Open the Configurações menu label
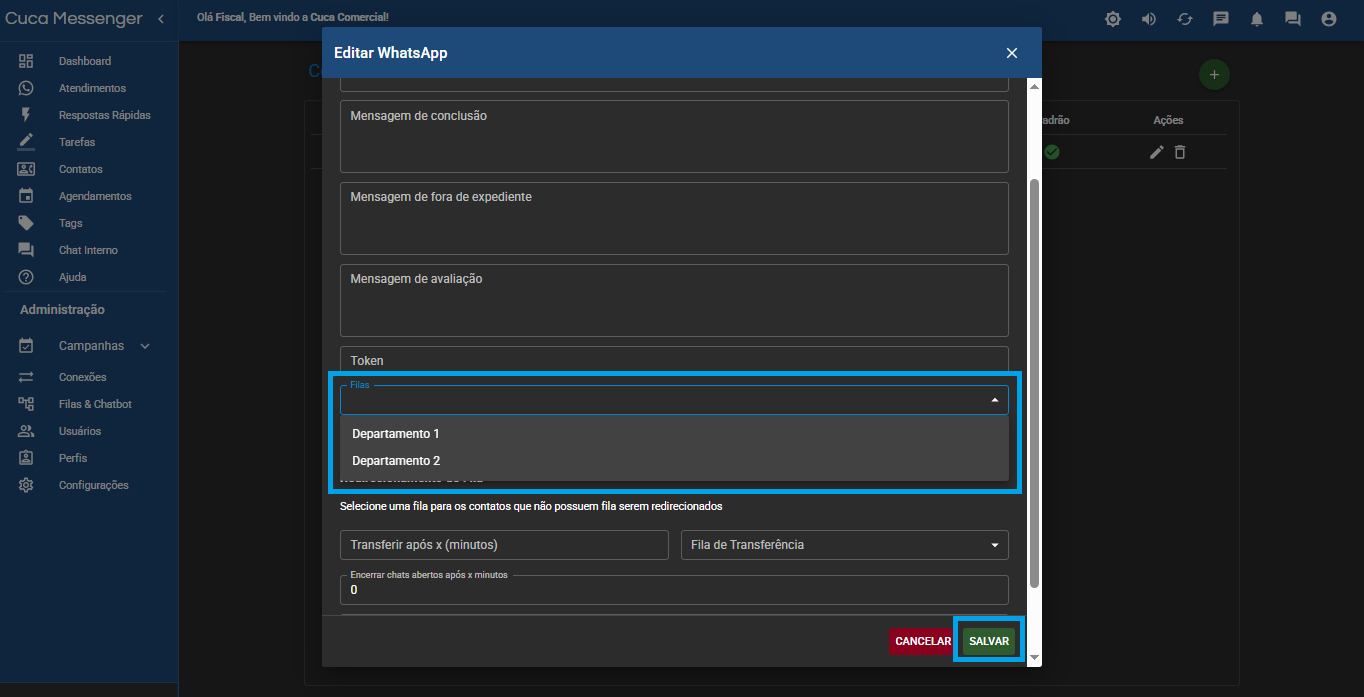Viewport: 1364px width, 697px height. coord(94,485)
